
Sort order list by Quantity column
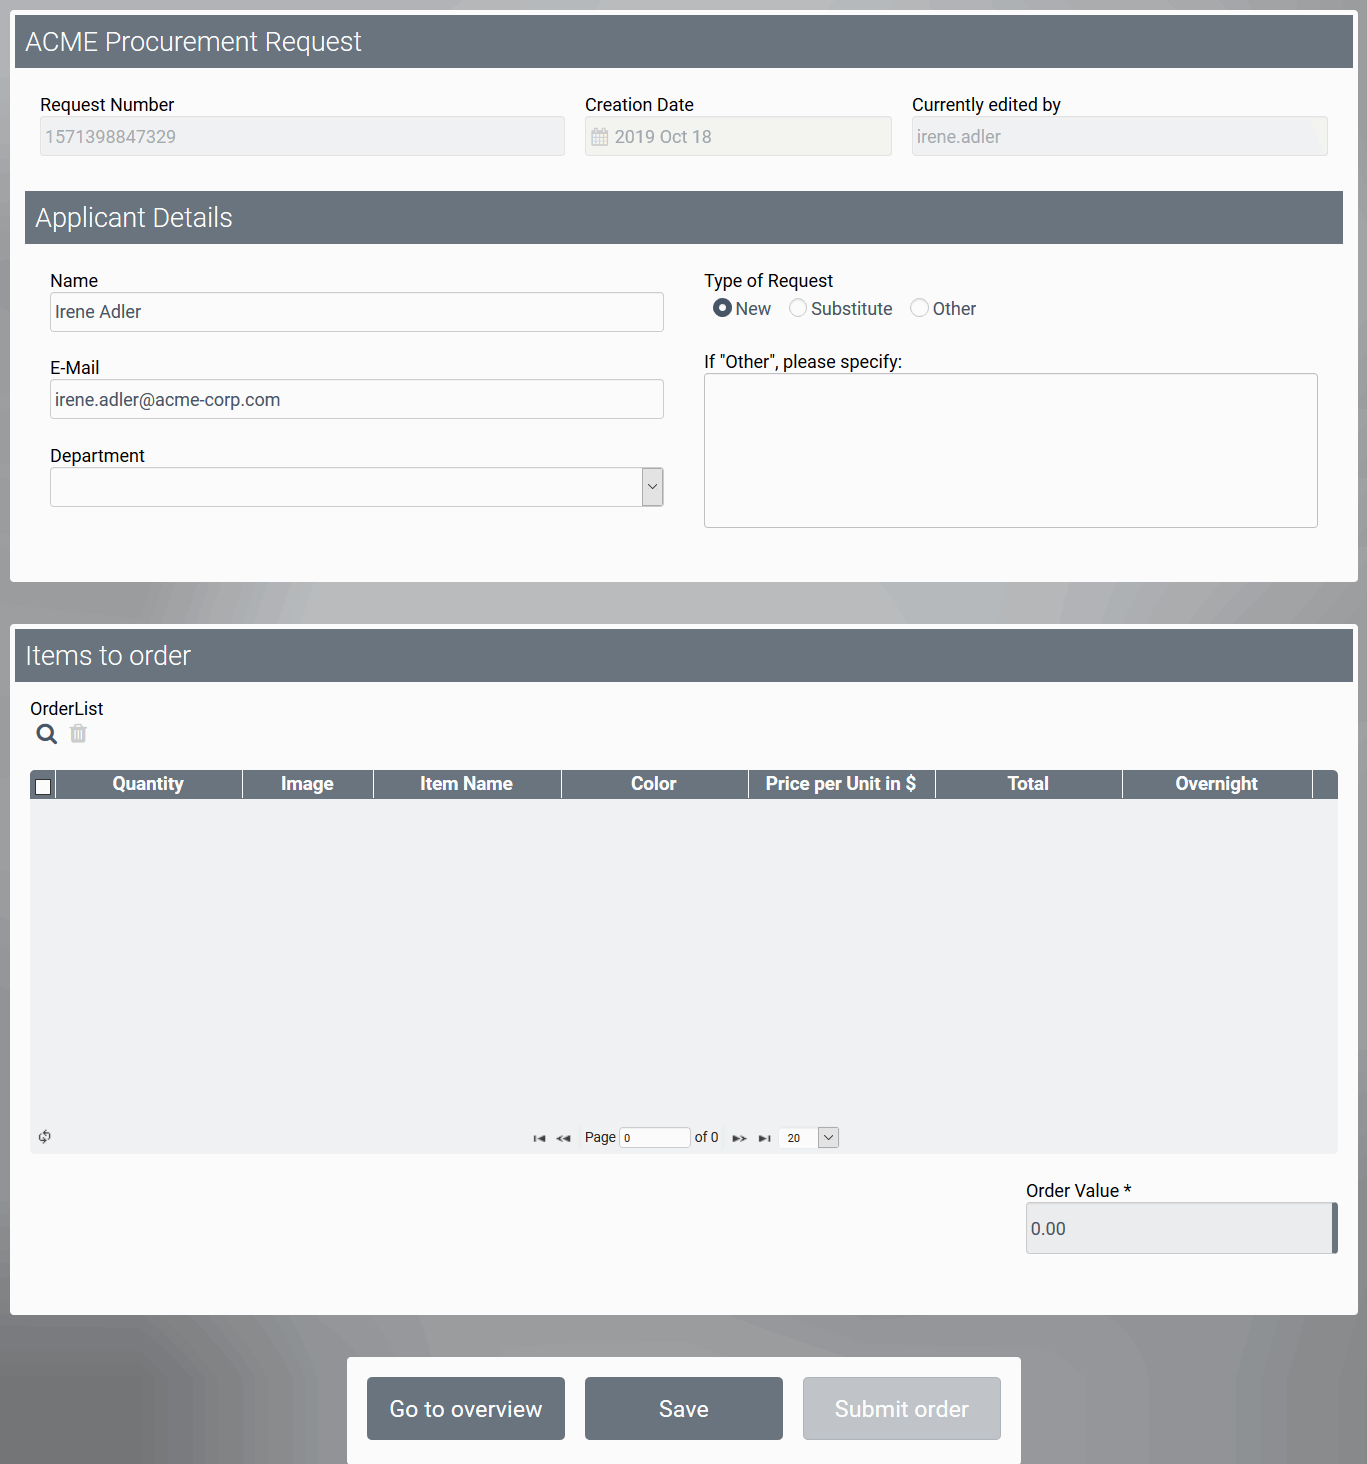(148, 784)
